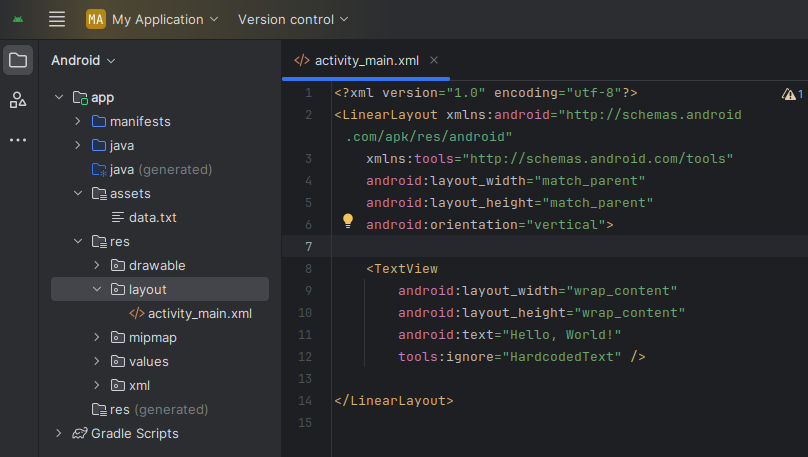The image size is (808, 457).
Task: Click the res (generated) folder icon
Action: point(99,410)
